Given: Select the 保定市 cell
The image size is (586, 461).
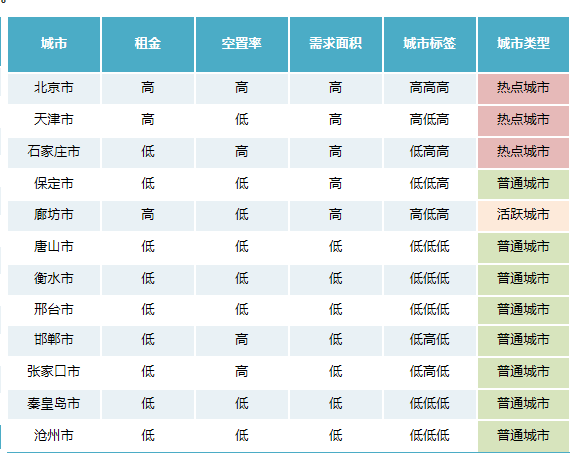Looking at the screenshot, I should [x=54, y=184].
